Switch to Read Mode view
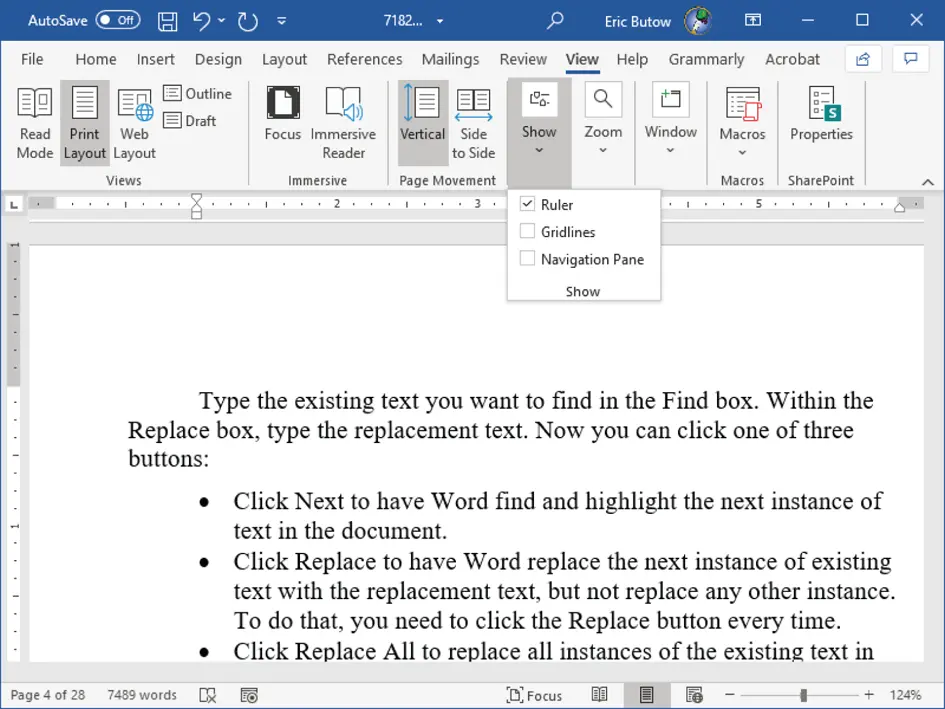 pos(34,122)
